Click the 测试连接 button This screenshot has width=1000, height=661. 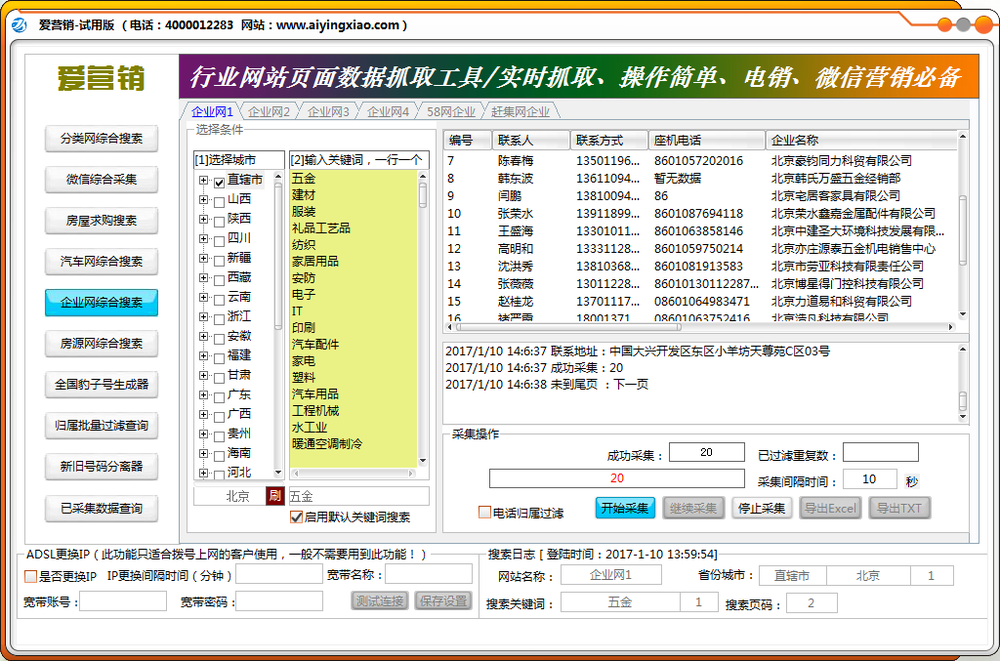379,600
